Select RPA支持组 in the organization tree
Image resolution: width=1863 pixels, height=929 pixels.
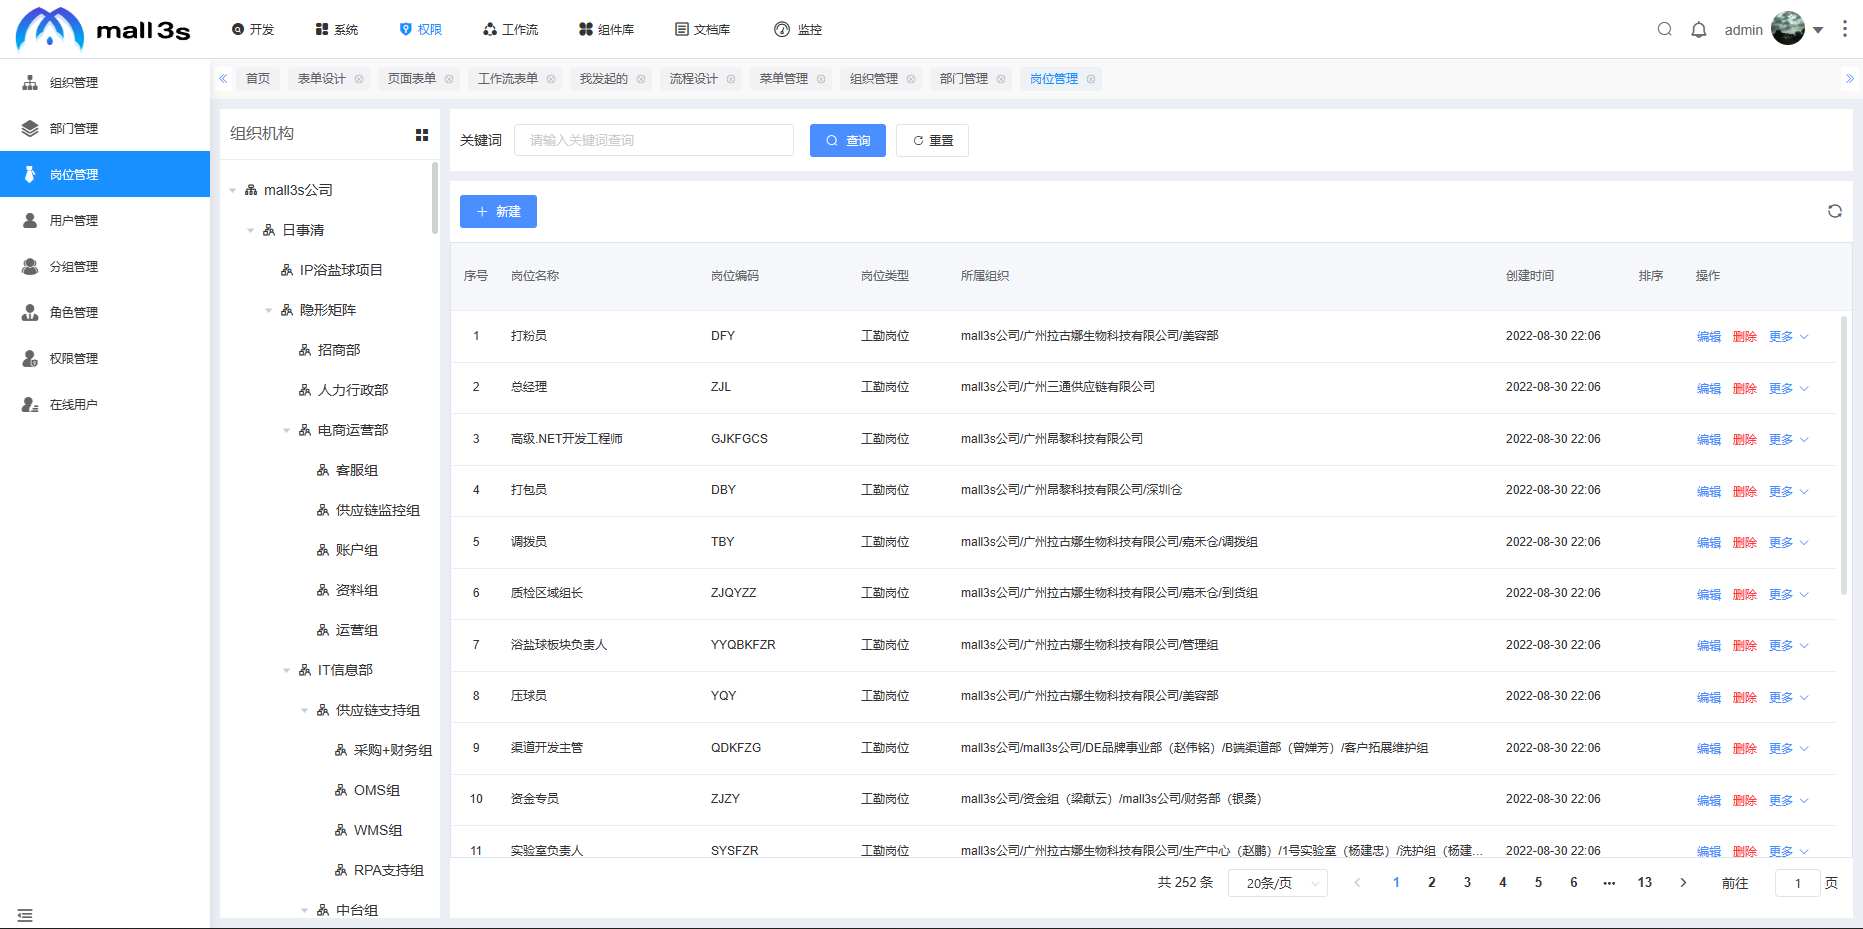[388, 870]
